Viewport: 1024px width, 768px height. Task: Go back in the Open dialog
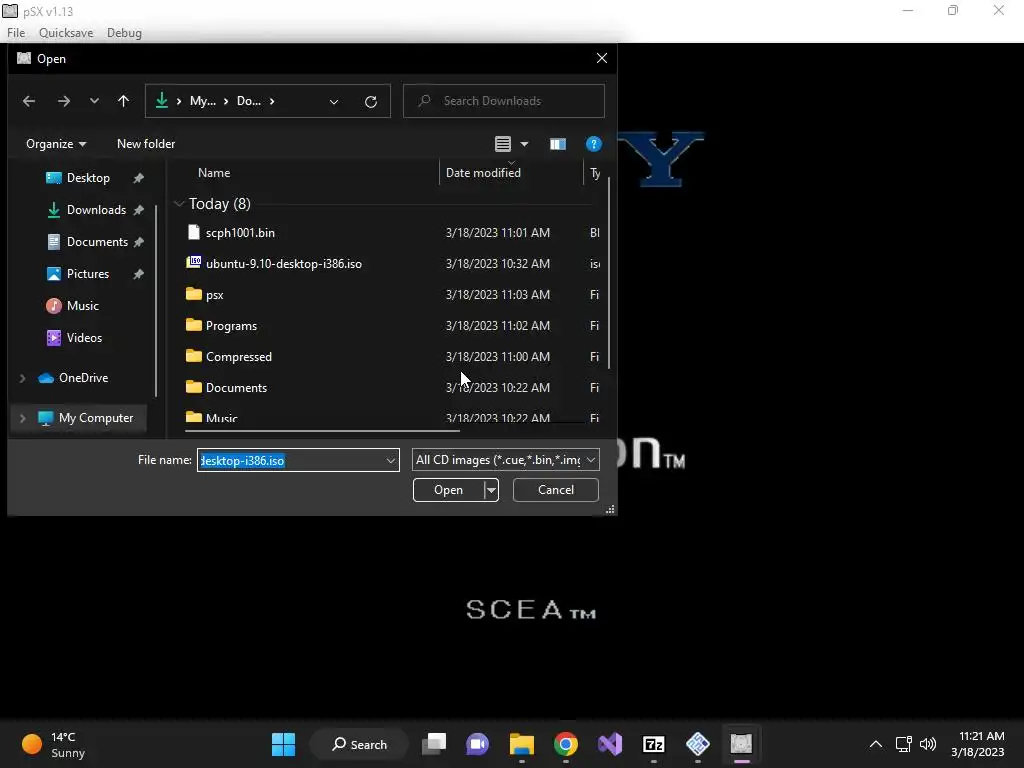(29, 101)
